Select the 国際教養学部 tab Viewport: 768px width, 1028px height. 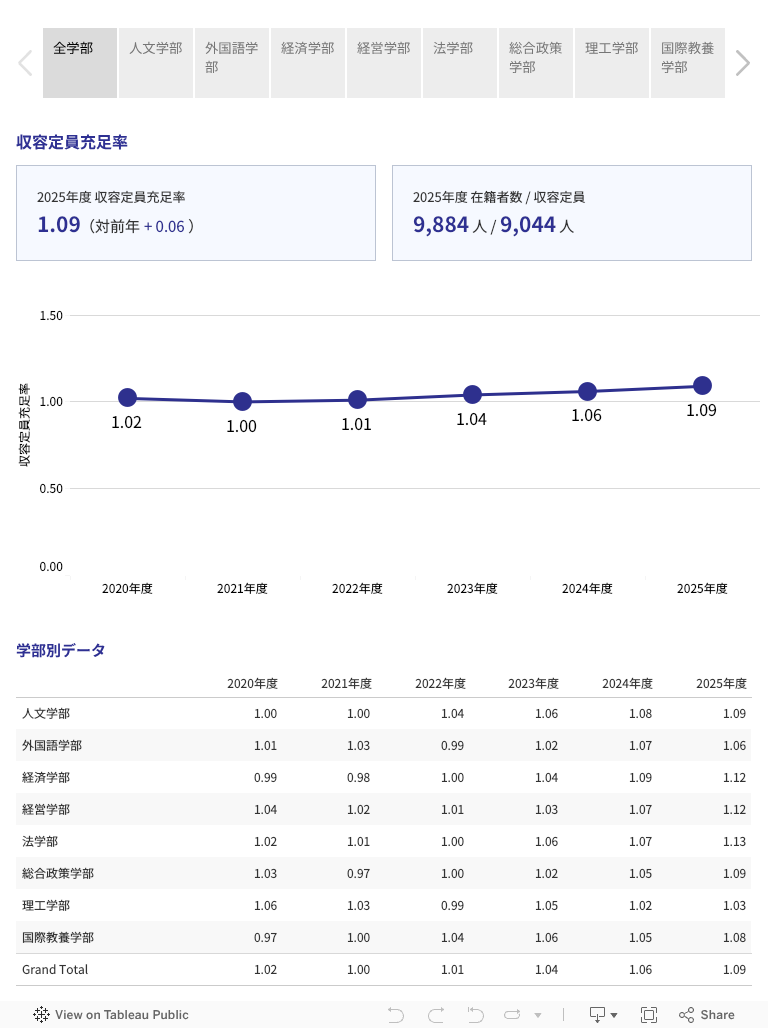688,63
